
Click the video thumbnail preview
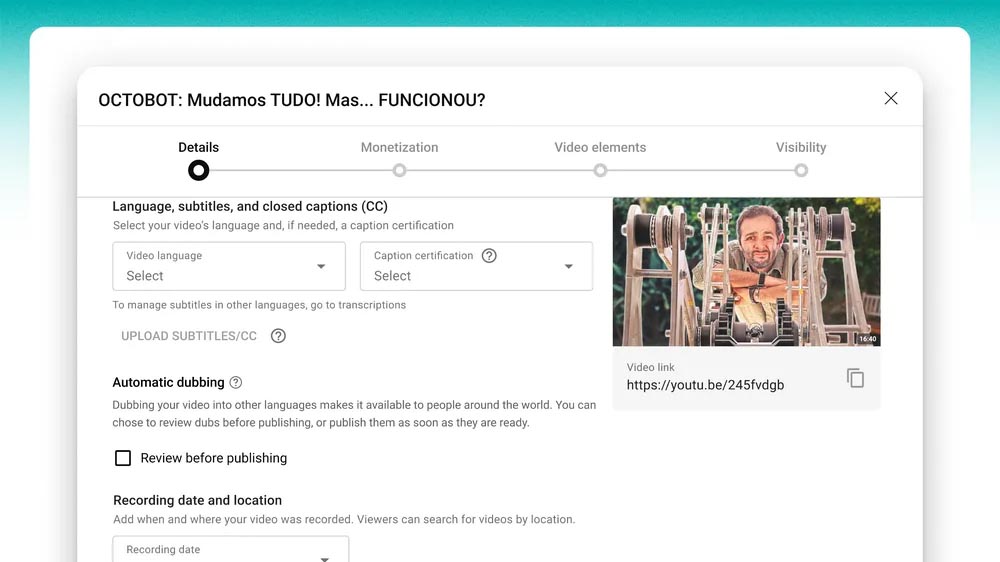click(746, 272)
